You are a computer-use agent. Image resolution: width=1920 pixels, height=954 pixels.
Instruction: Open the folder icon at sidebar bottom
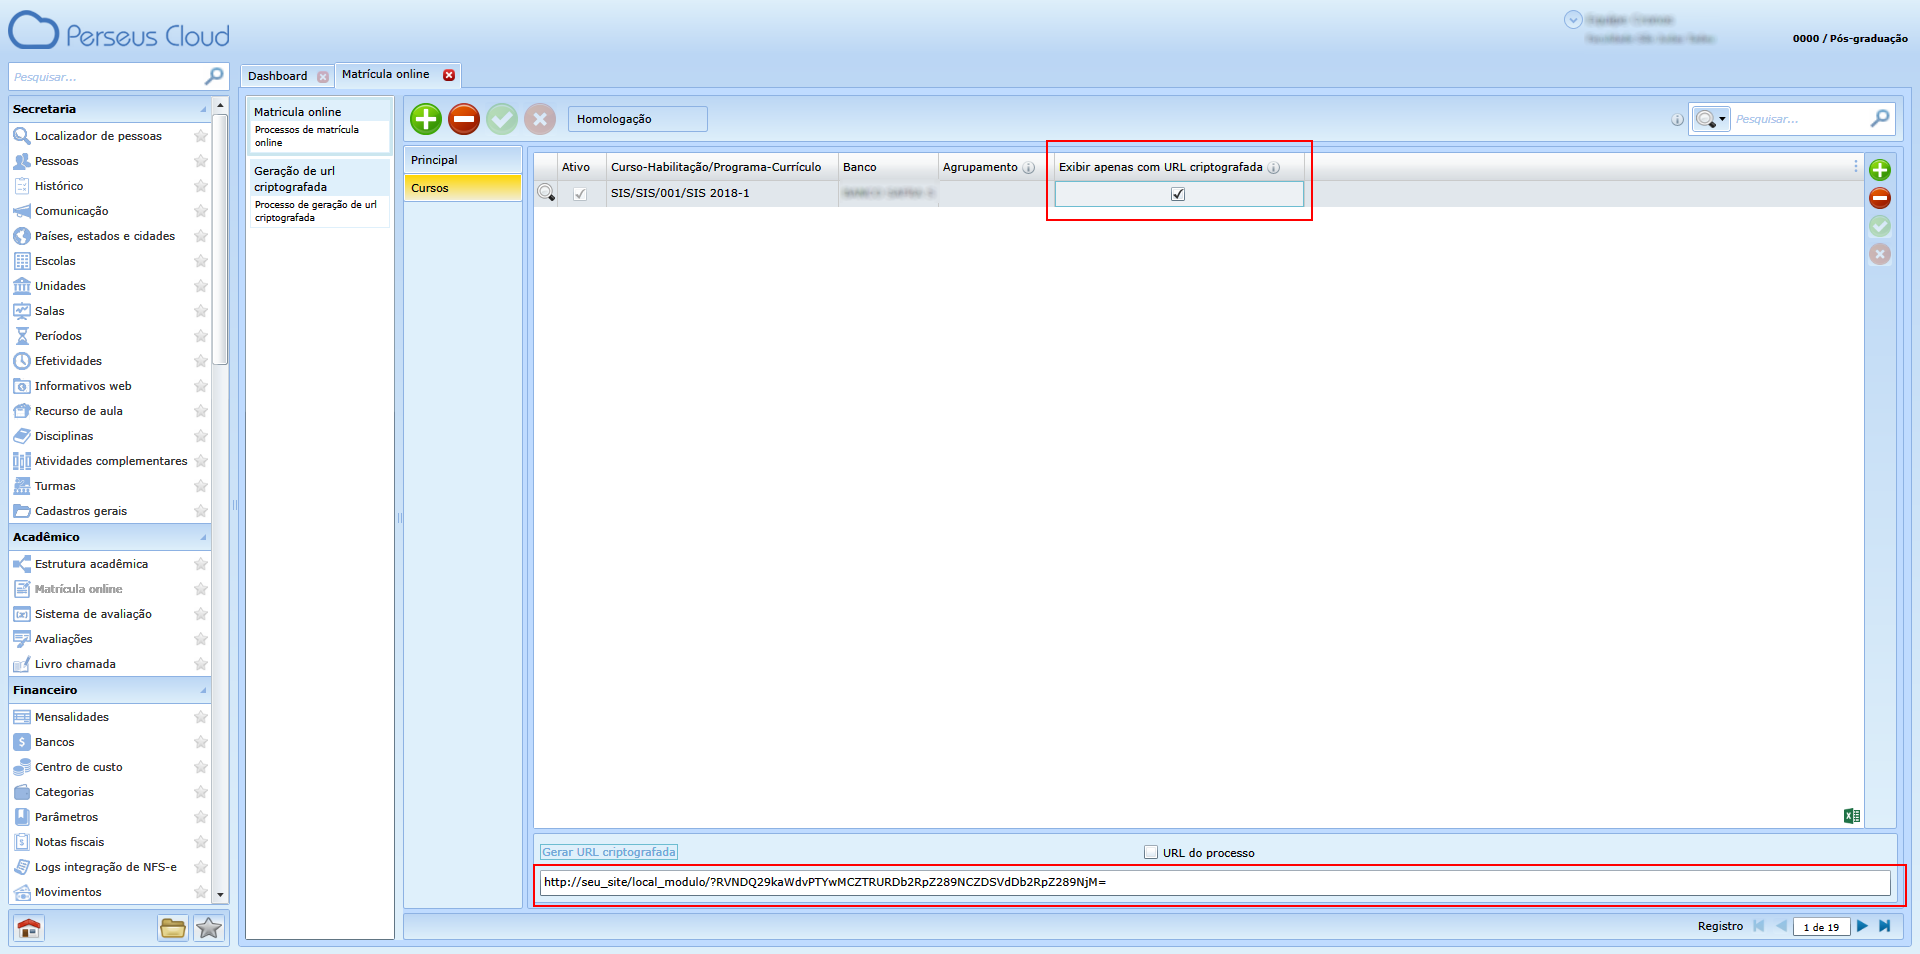[172, 928]
